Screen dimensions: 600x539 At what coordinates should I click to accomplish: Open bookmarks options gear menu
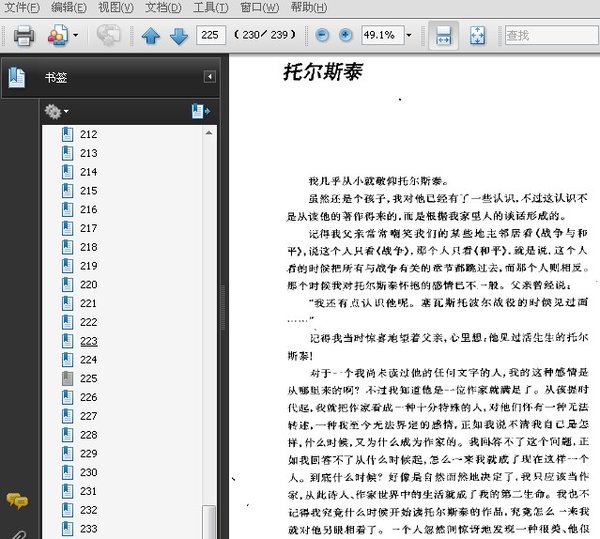click(x=56, y=111)
